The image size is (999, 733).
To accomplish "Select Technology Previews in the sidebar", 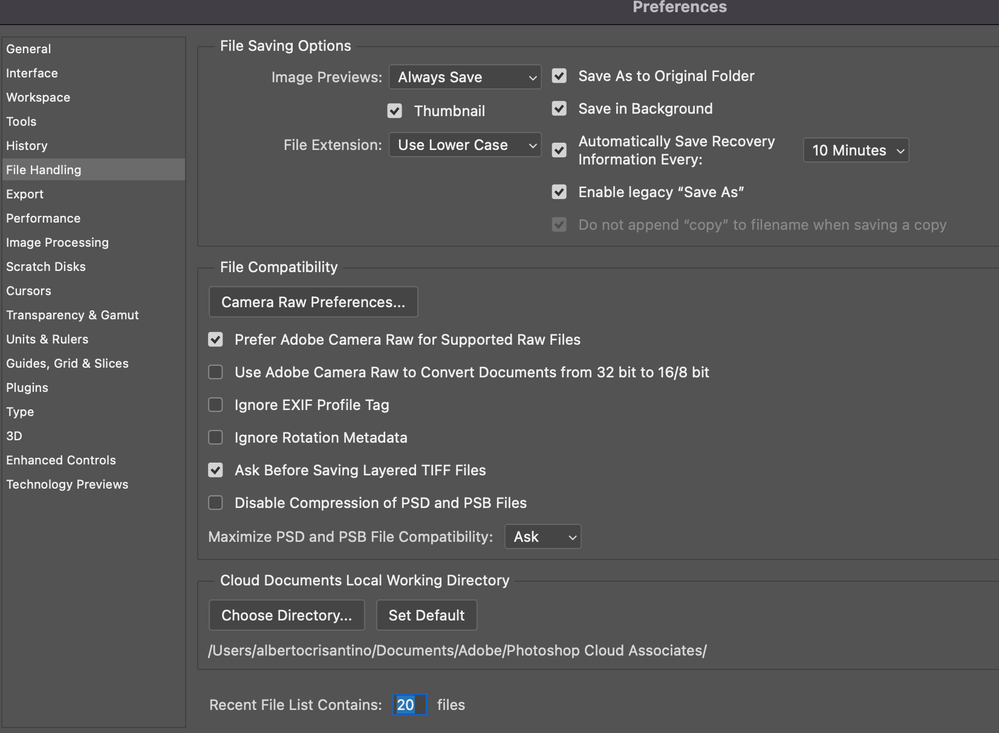I will tap(67, 484).
